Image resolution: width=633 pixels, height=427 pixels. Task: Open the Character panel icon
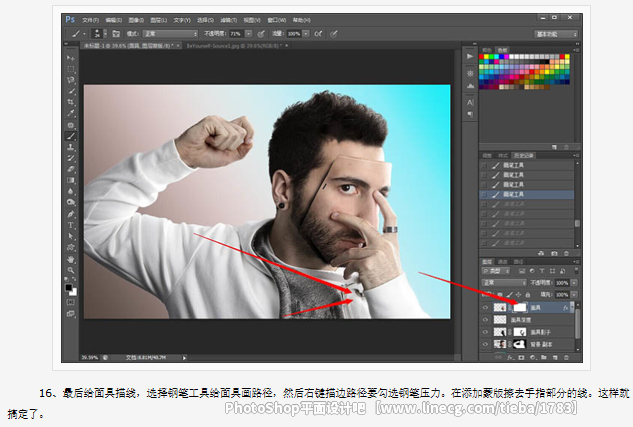470,103
